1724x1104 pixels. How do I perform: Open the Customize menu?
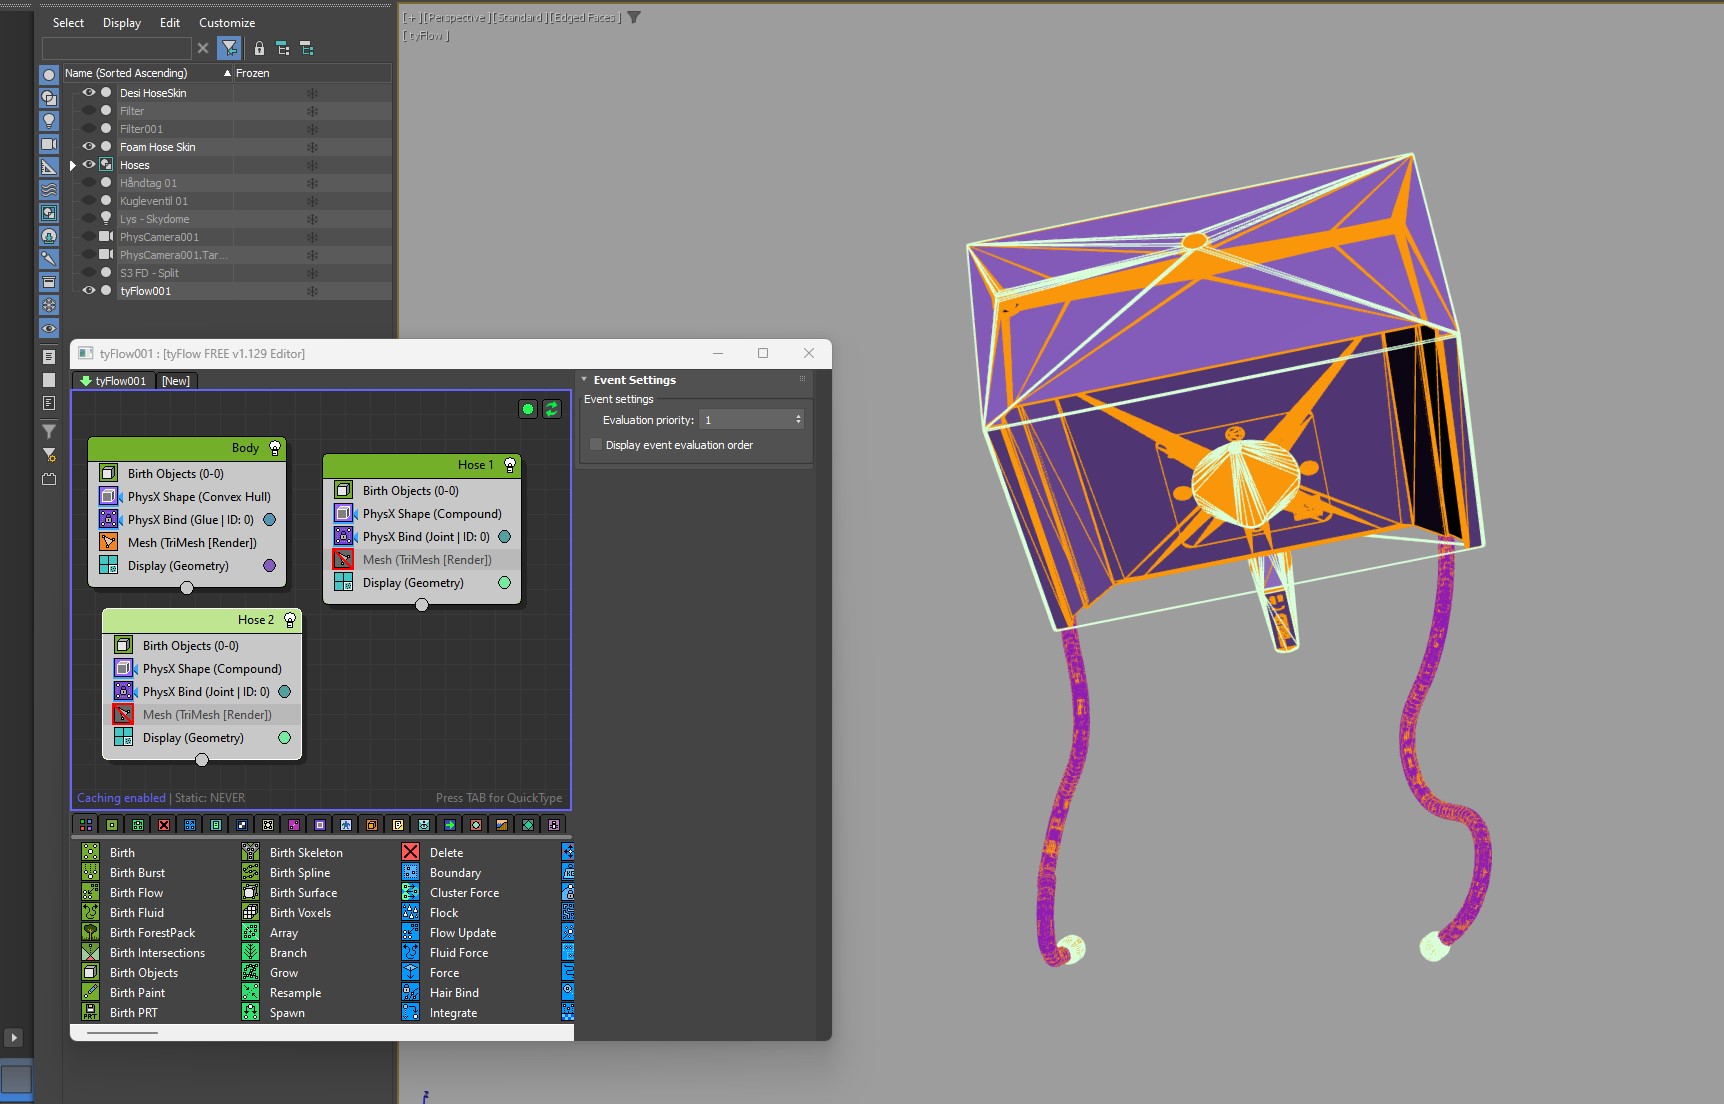(x=227, y=22)
